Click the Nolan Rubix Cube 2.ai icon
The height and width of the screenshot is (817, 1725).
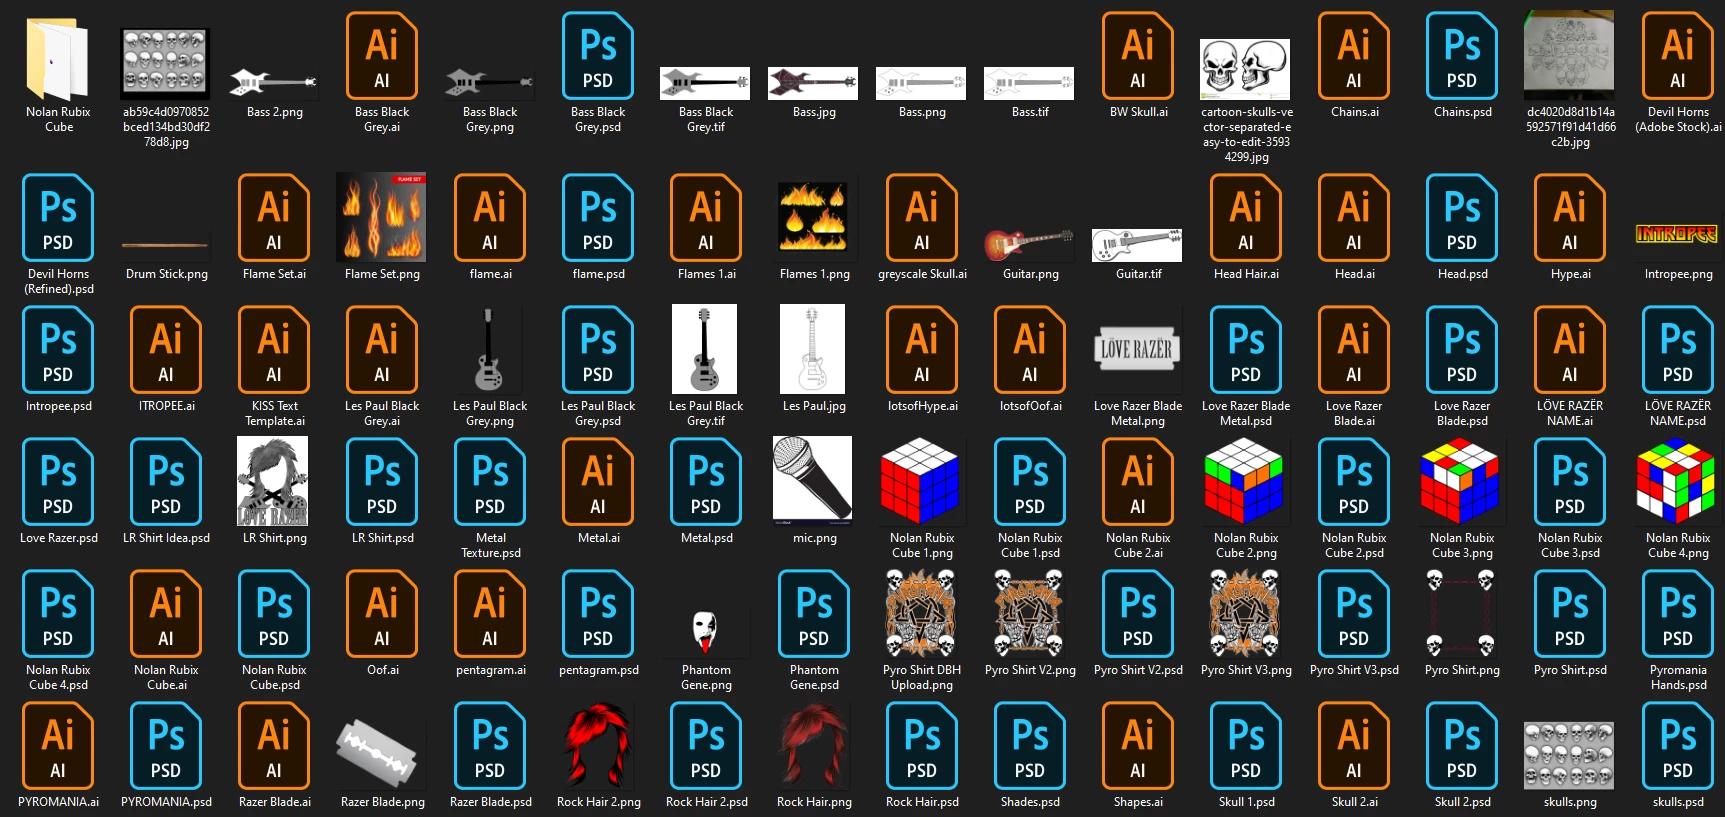[1138, 482]
